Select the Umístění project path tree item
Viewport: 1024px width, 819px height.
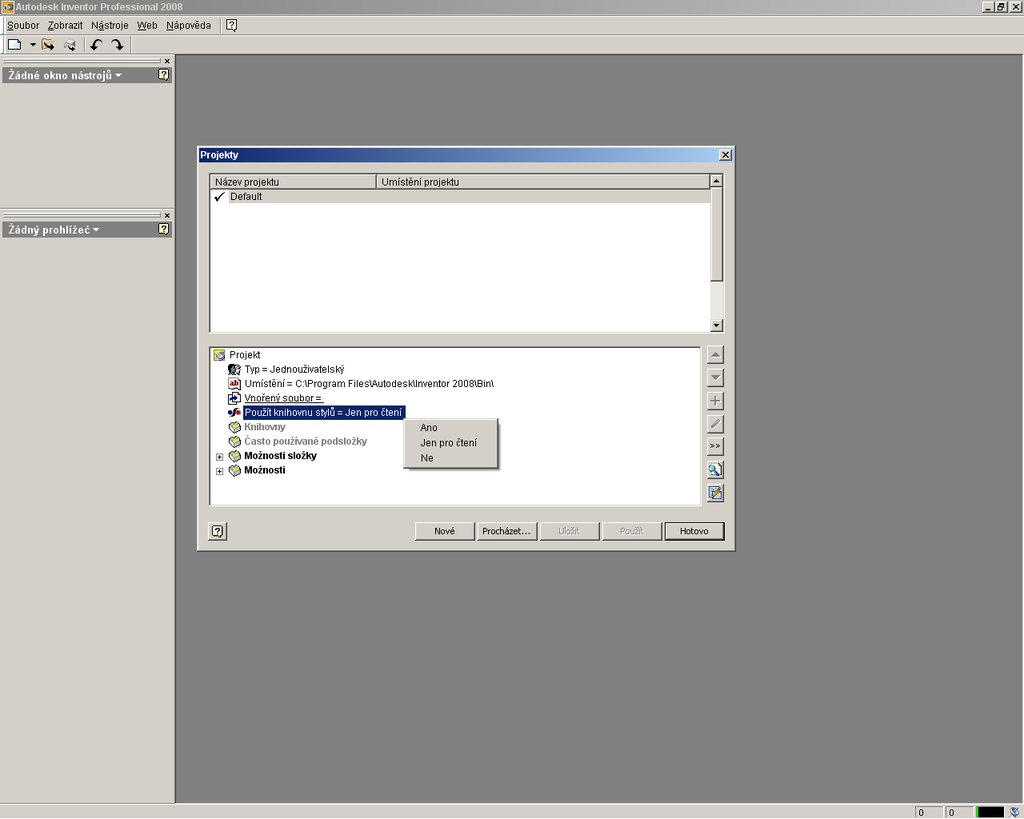369,384
